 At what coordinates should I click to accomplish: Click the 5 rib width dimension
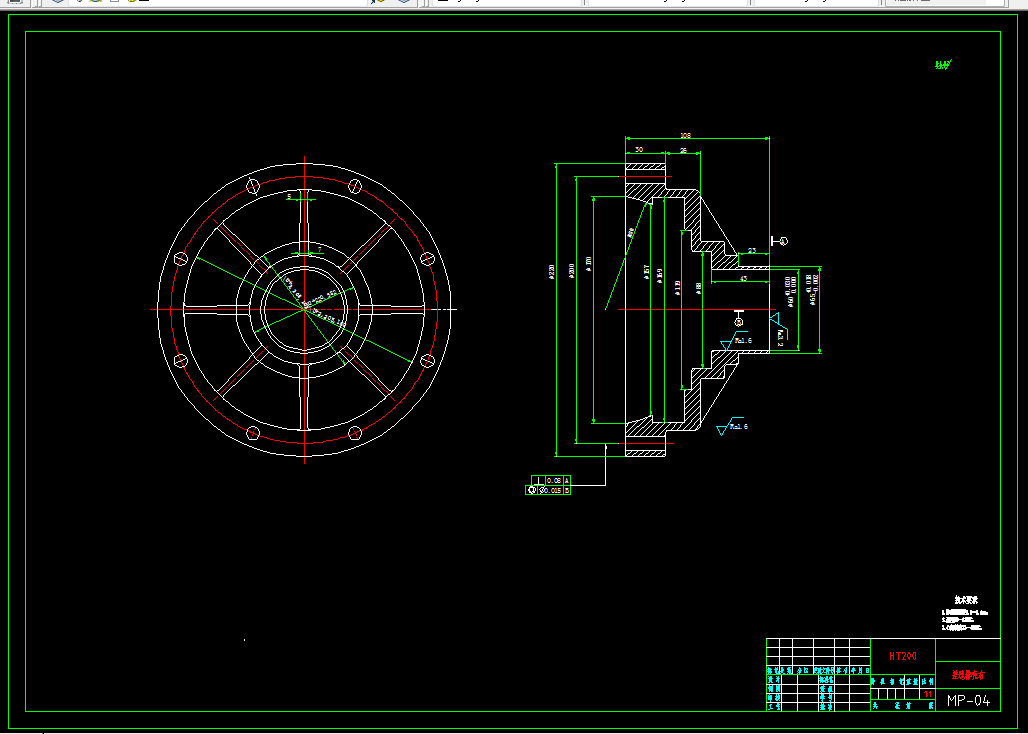pos(289,196)
